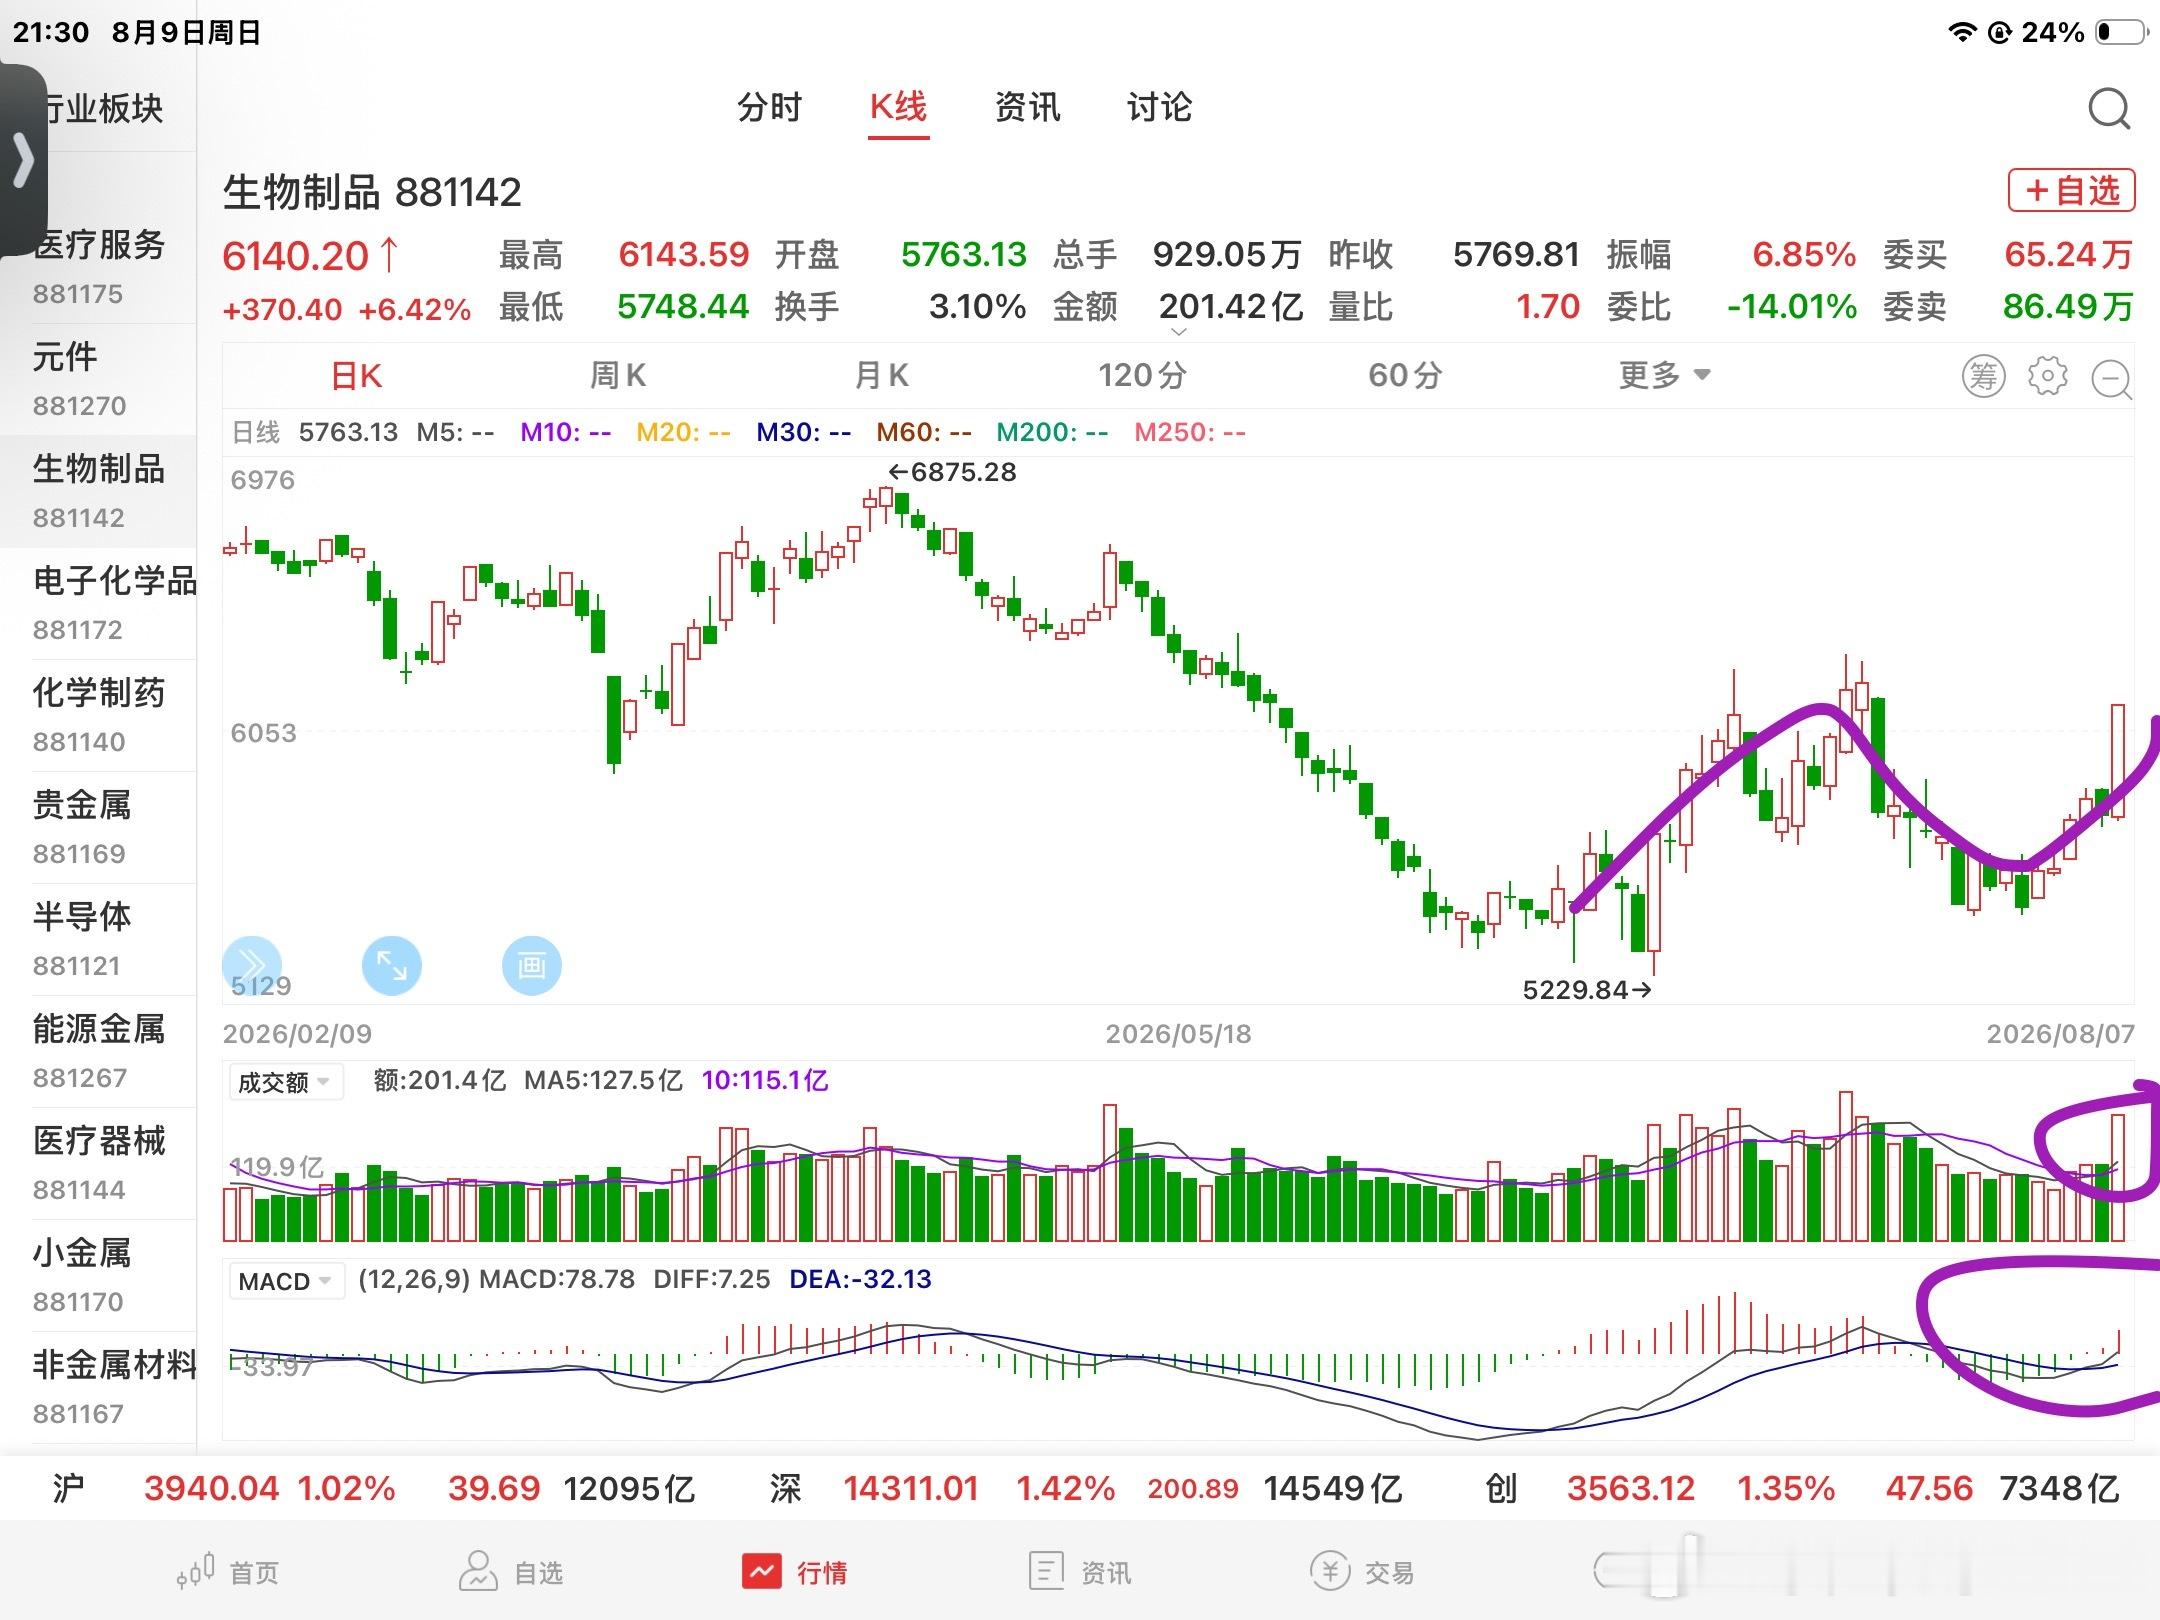Switch to the 分时 tab
Viewport: 2160px width, 1620px height.
tap(769, 107)
